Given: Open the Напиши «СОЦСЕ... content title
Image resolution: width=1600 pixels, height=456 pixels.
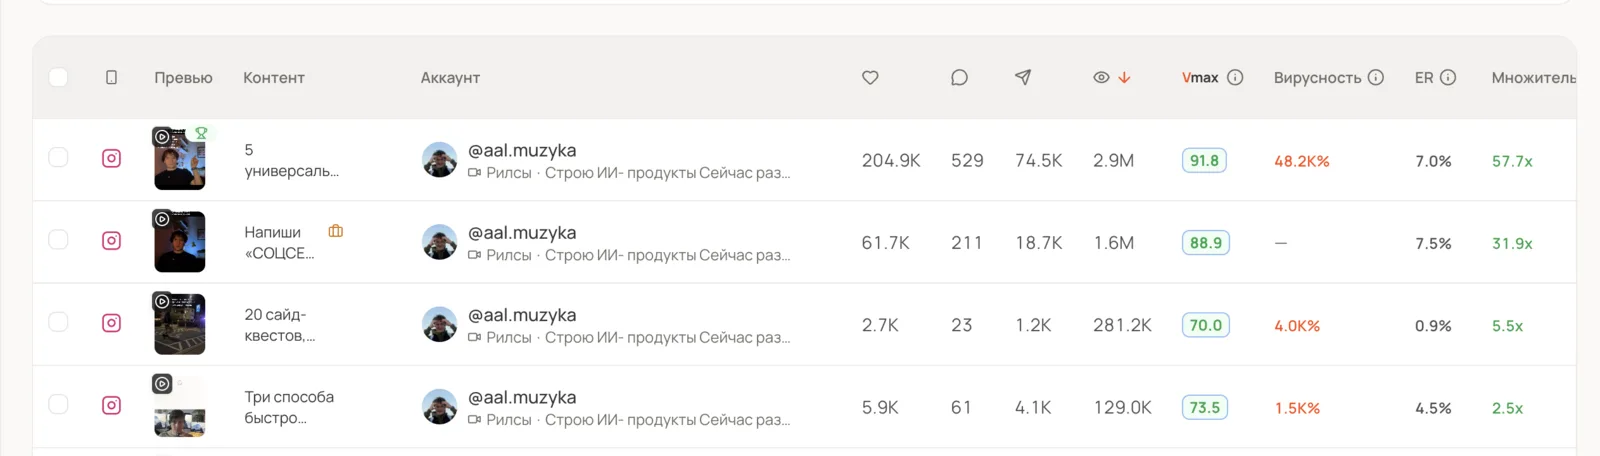Looking at the screenshot, I should [280, 242].
